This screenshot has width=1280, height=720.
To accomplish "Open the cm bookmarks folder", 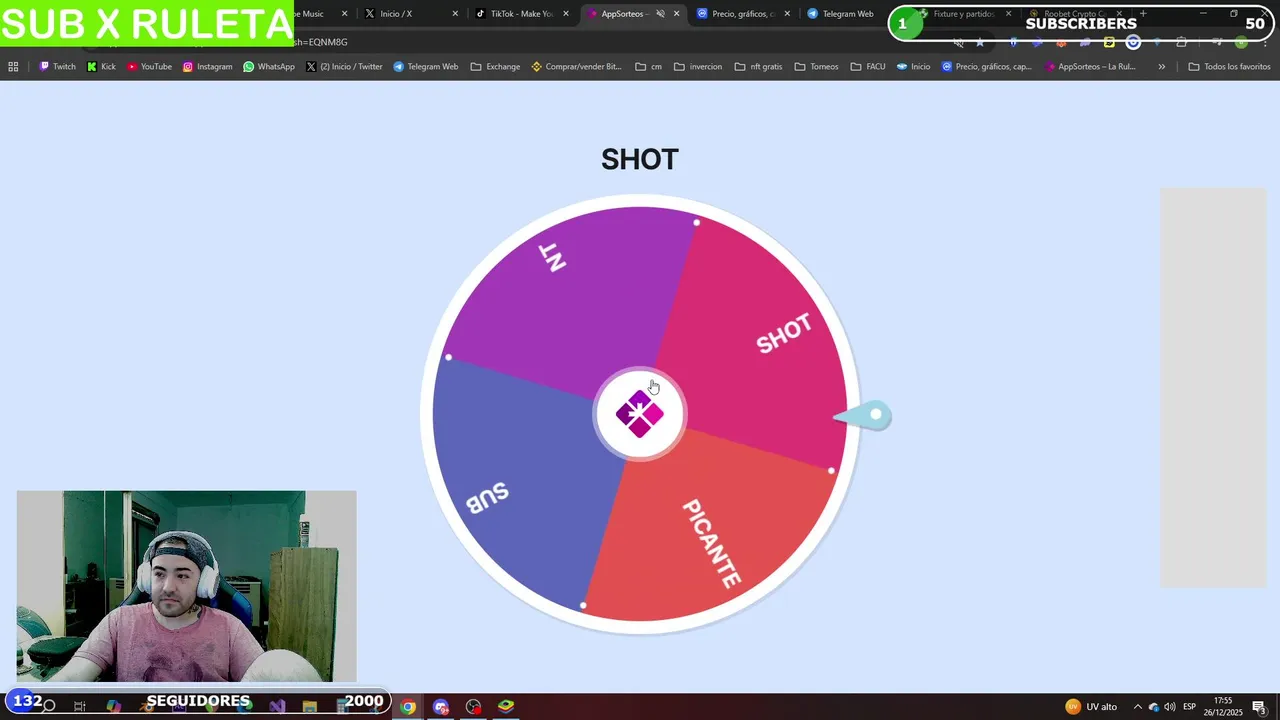I will pyautogui.click(x=648, y=67).
